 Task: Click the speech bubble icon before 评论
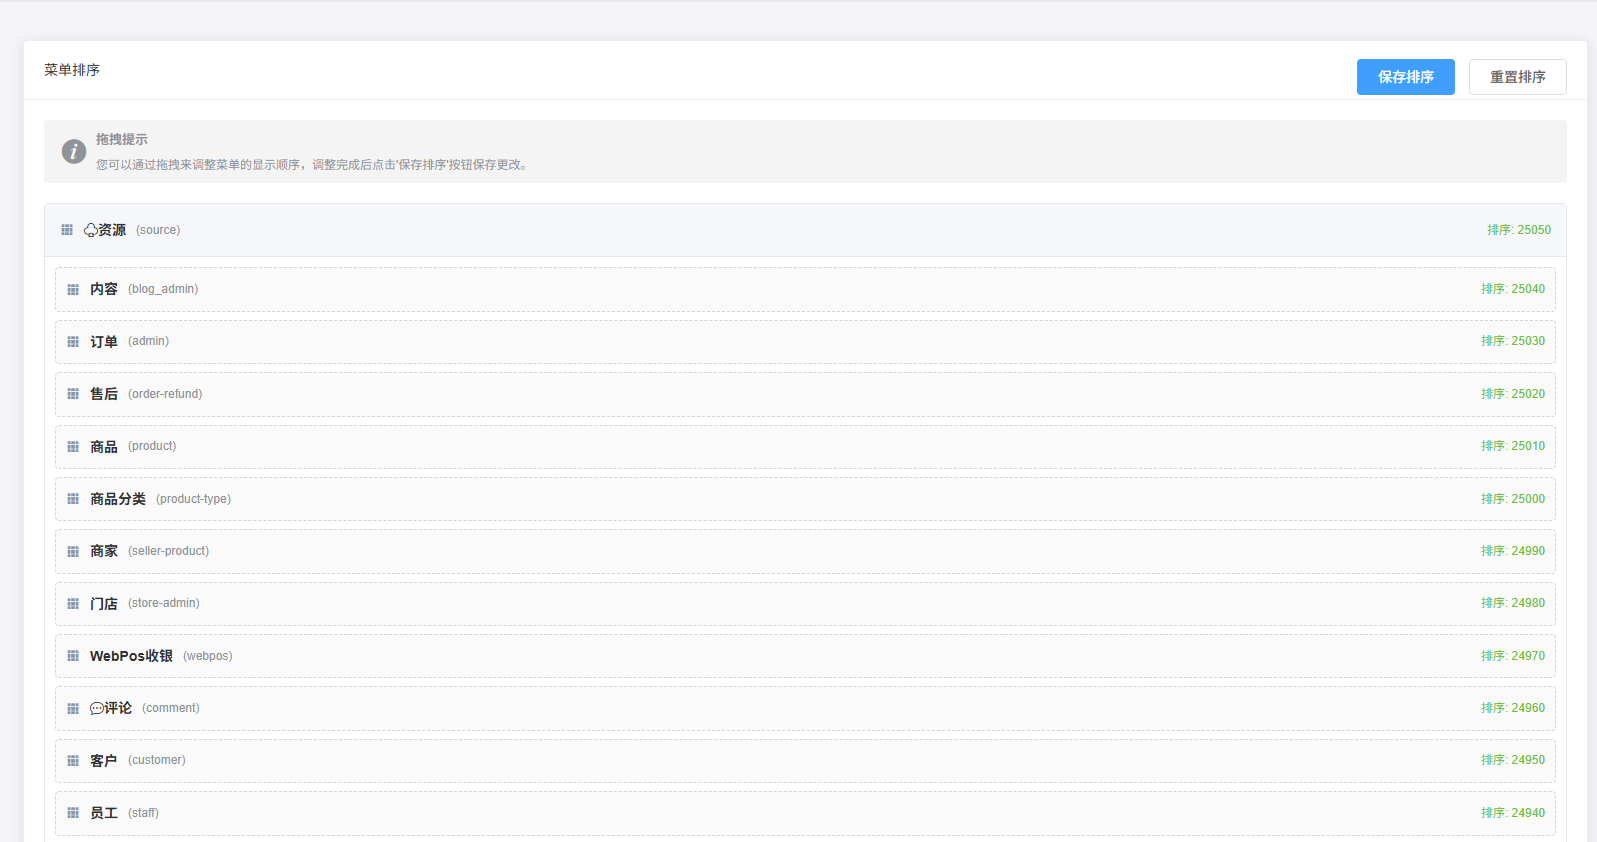point(96,708)
